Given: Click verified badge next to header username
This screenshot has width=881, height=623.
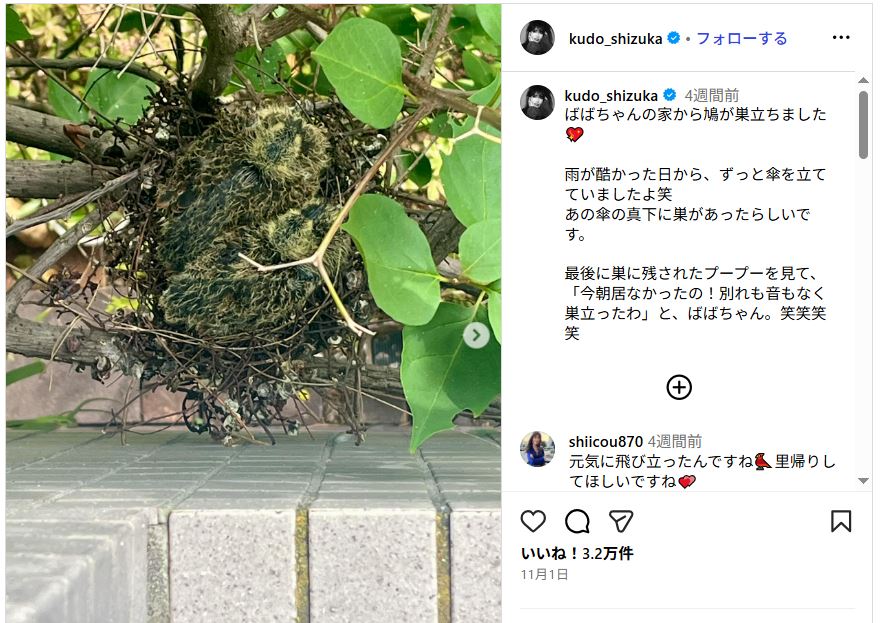Looking at the screenshot, I should pyautogui.click(x=673, y=38).
